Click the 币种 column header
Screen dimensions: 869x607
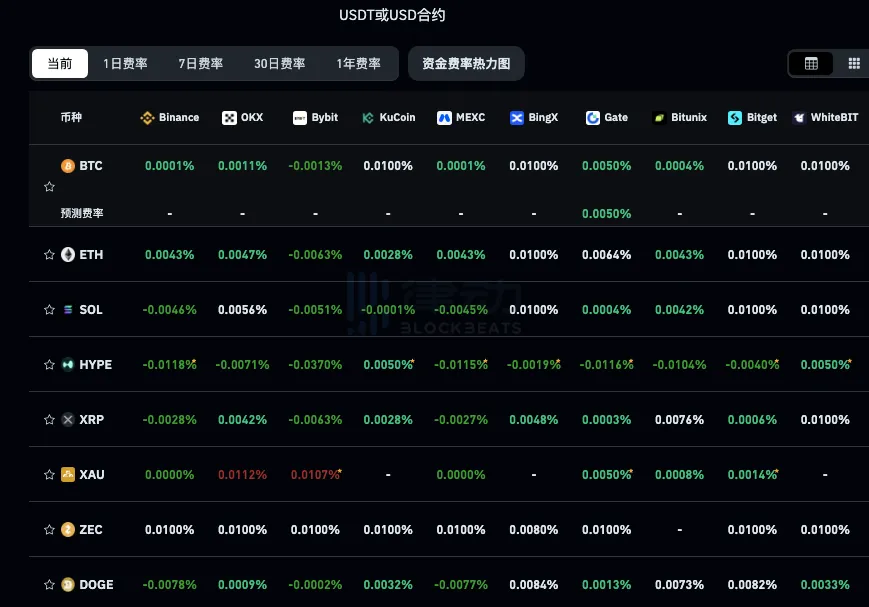(x=71, y=118)
